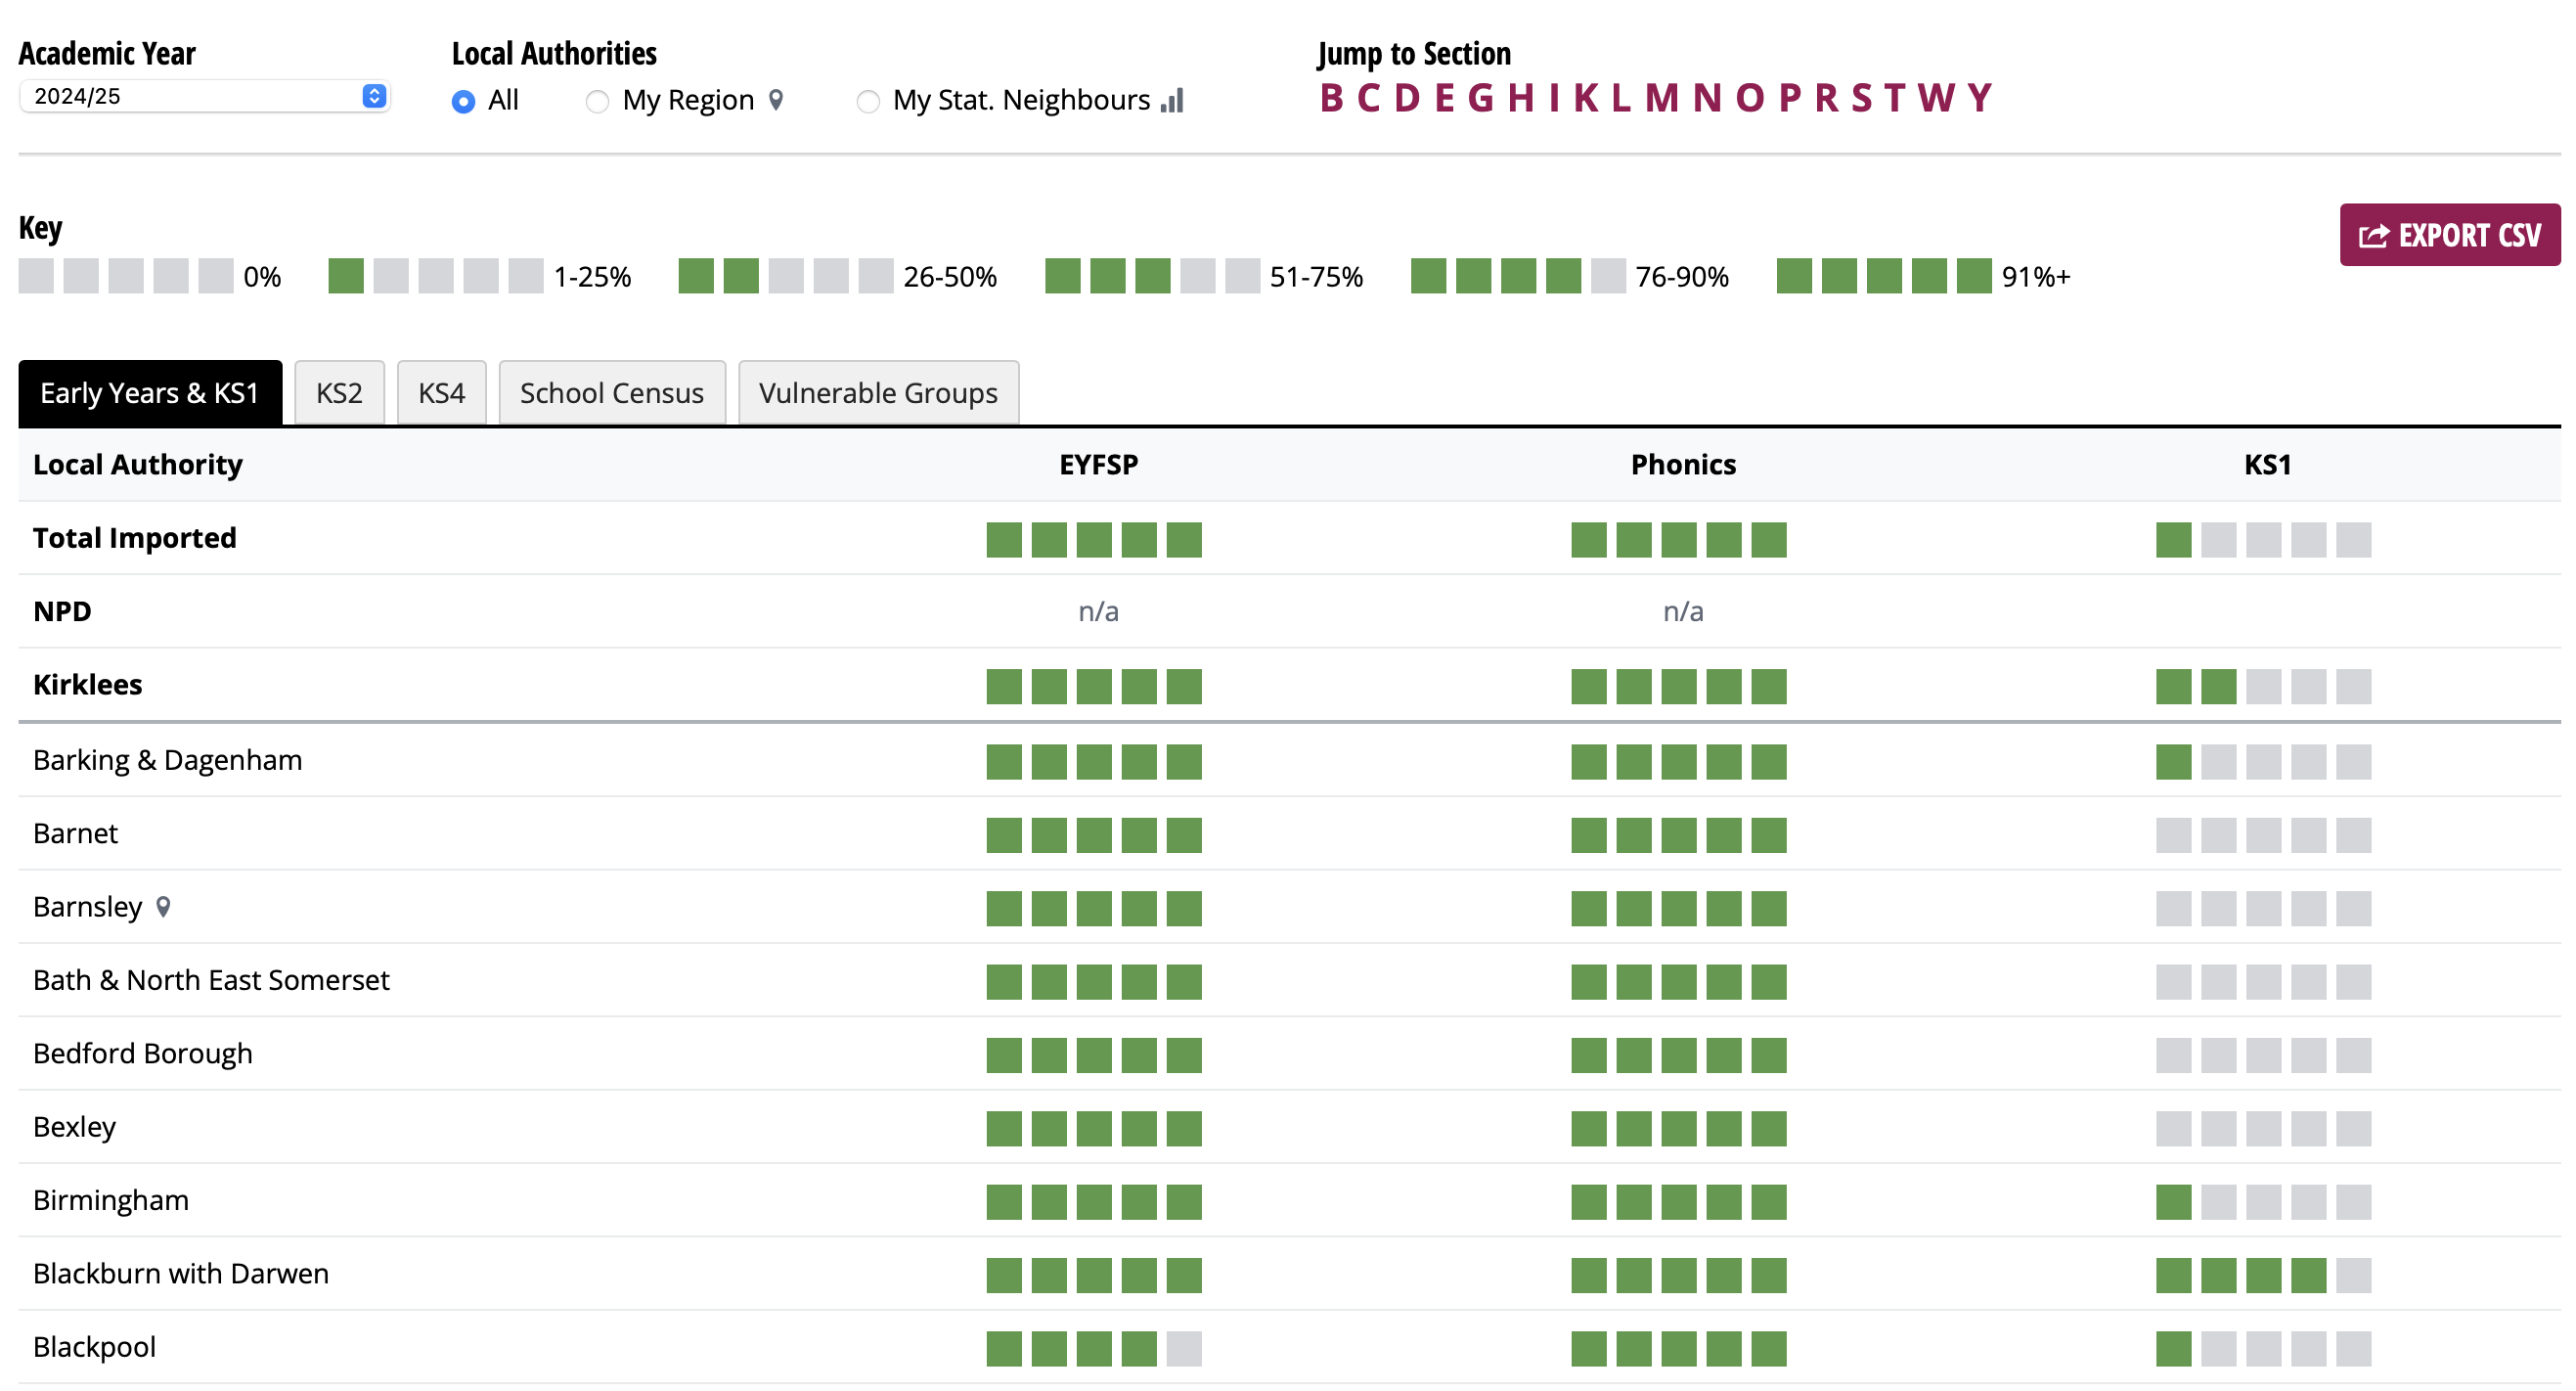Click the Local Authority column header

click(138, 465)
